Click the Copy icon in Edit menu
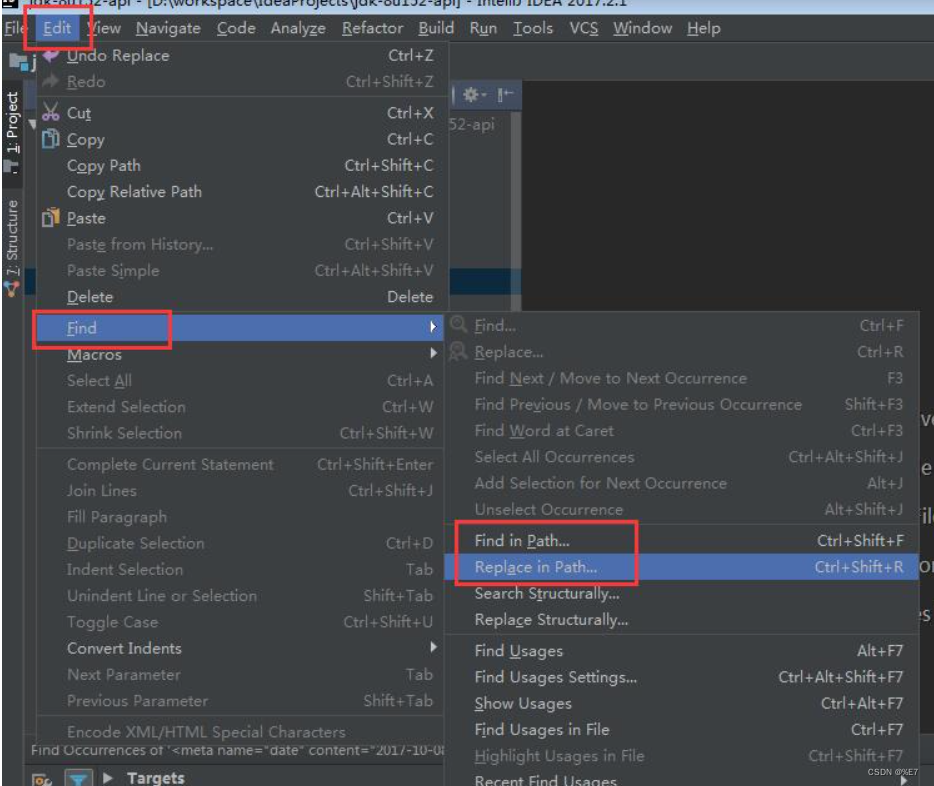The width and height of the screenshot is (934, 786). tap(50, 139)
